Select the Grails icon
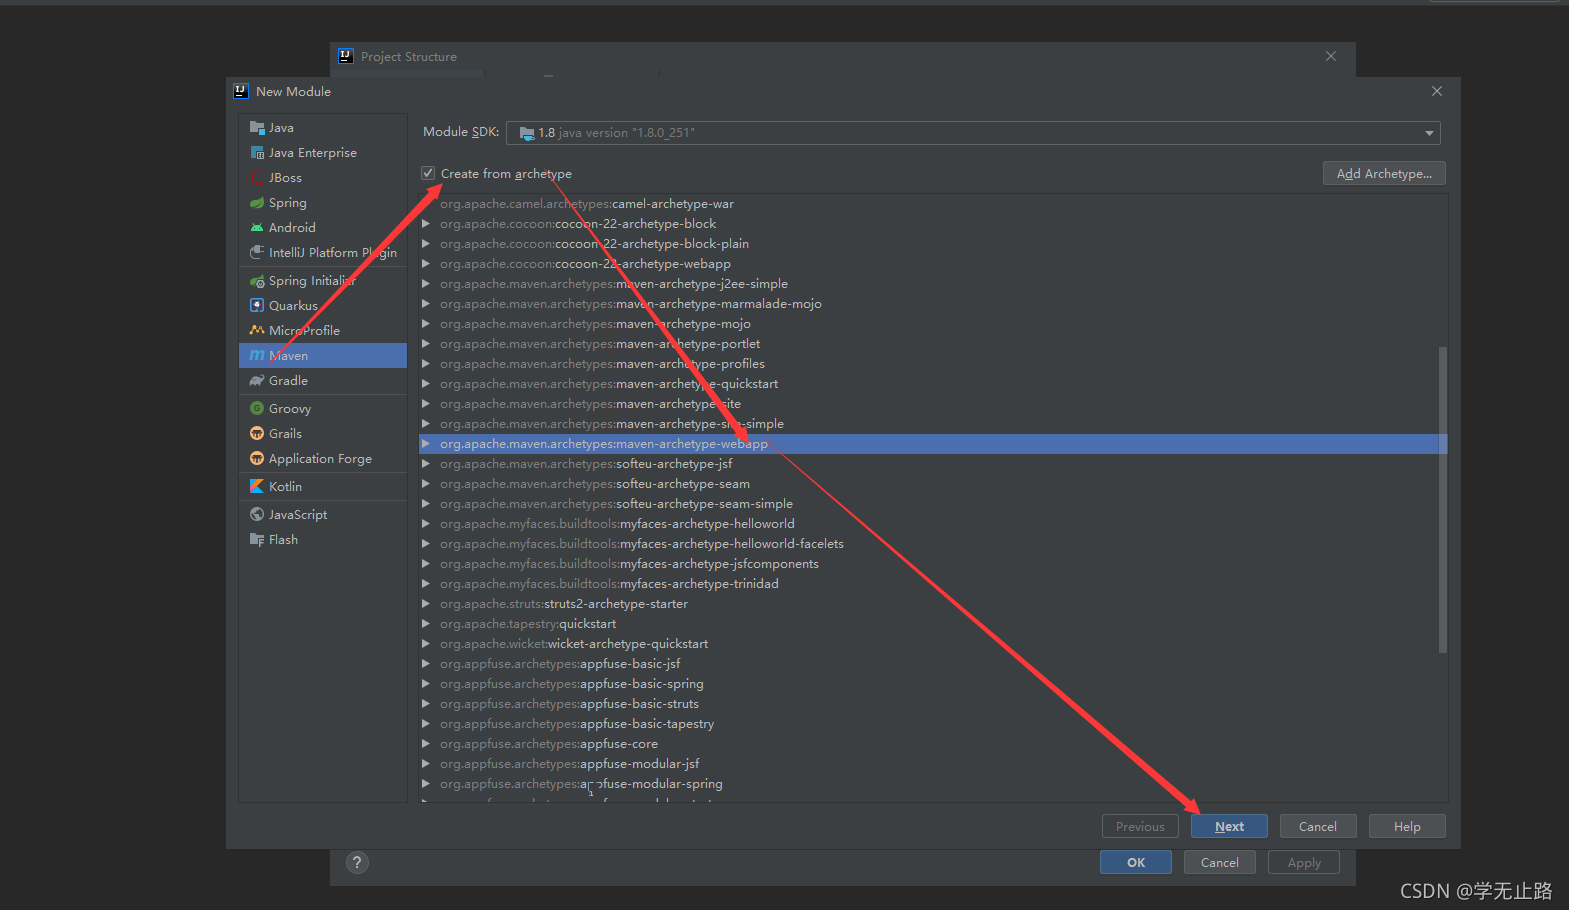 (x=257, y=434)
